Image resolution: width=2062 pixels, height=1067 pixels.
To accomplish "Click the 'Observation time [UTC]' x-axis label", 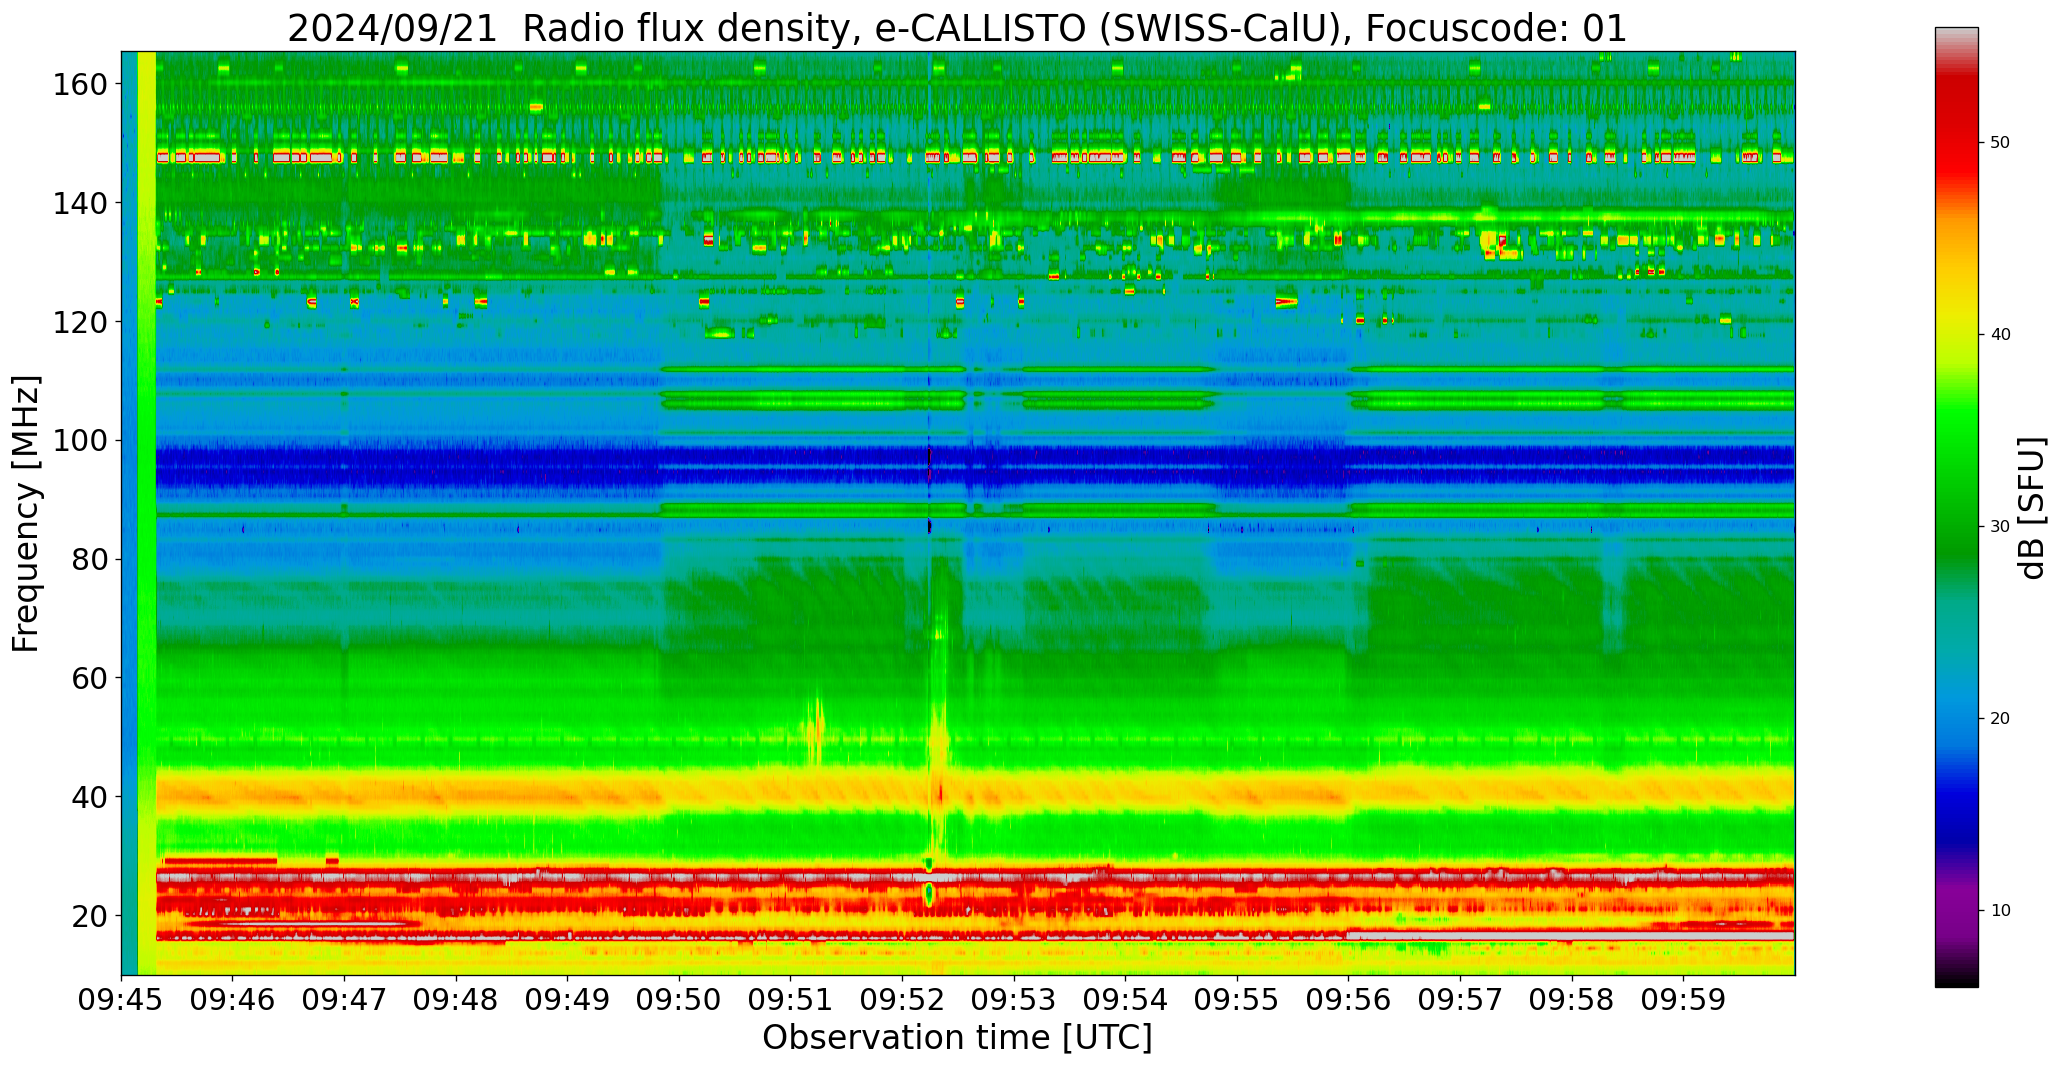I will 957,1037.
